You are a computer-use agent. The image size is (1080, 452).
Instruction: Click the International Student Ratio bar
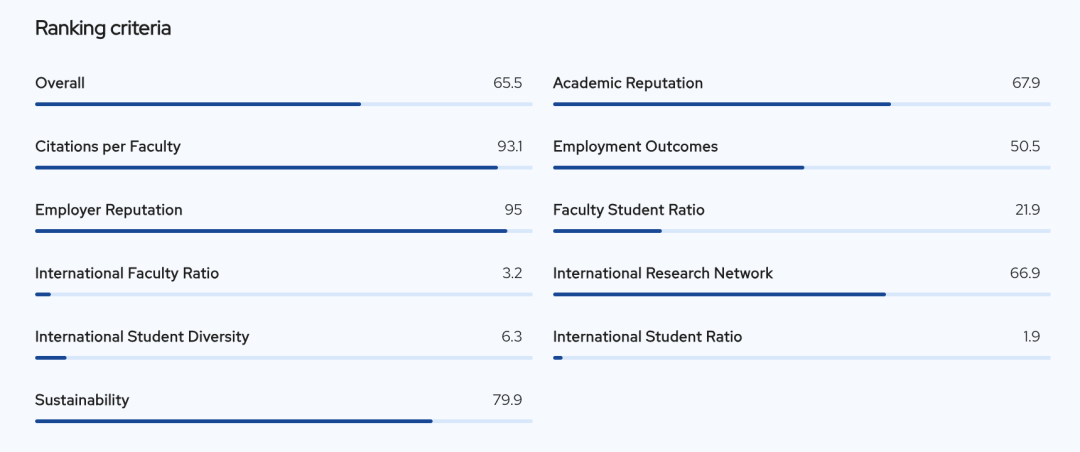(801, 357)
